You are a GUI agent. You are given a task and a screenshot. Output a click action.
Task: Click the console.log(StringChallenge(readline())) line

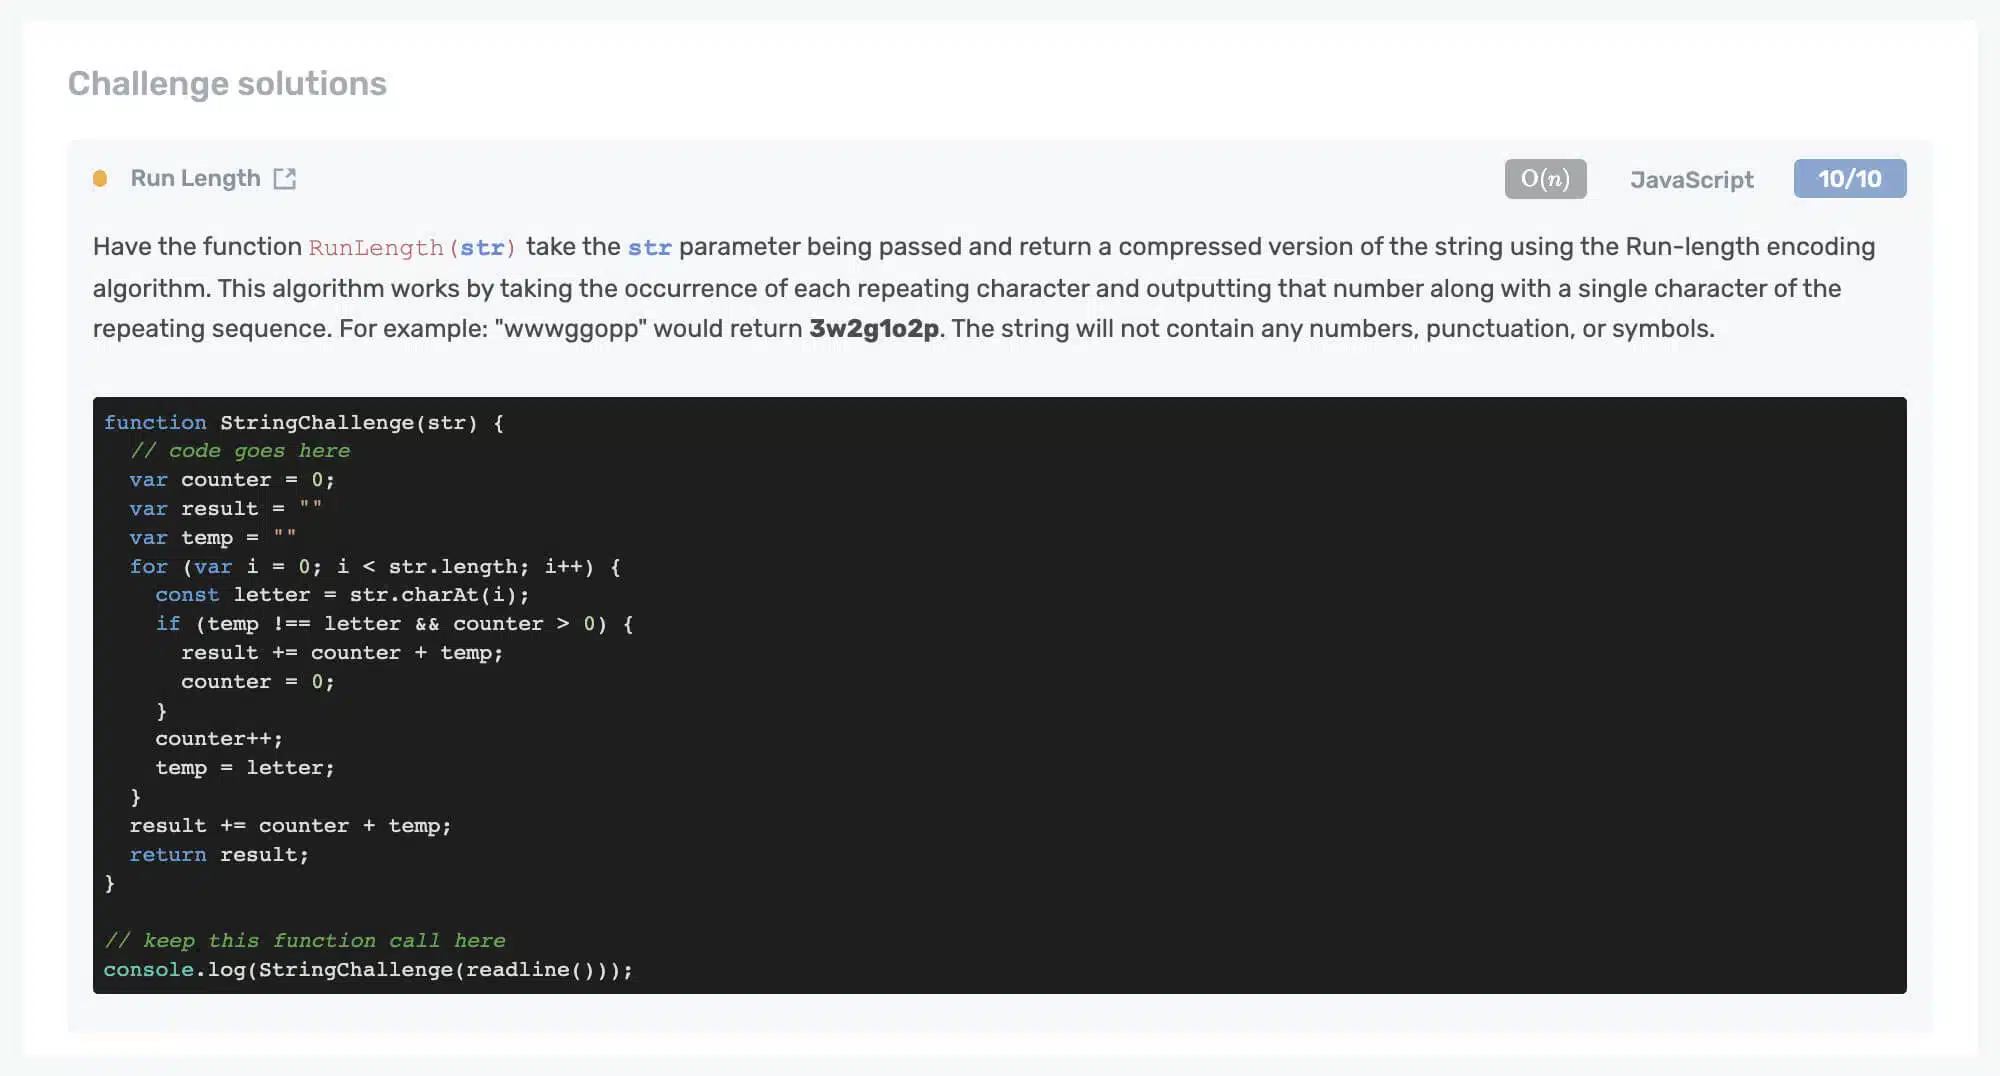368,970
